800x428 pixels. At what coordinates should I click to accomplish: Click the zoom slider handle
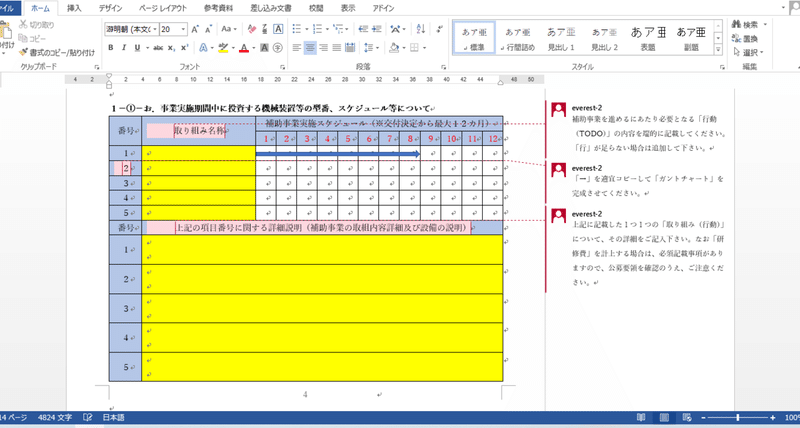coord(737,418)
